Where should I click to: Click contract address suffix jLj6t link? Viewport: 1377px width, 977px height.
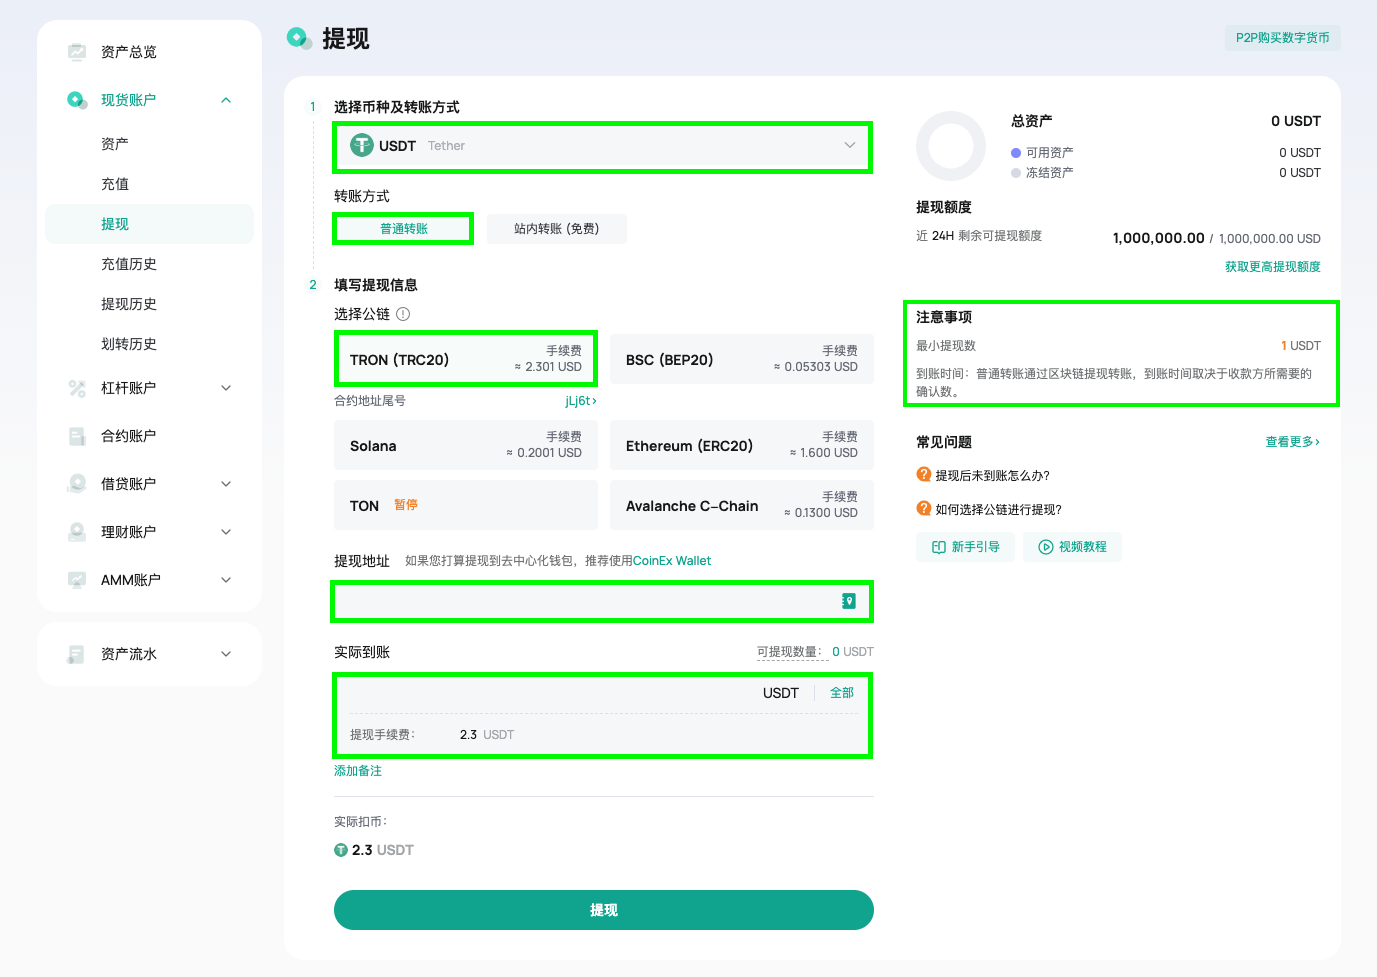581,401
